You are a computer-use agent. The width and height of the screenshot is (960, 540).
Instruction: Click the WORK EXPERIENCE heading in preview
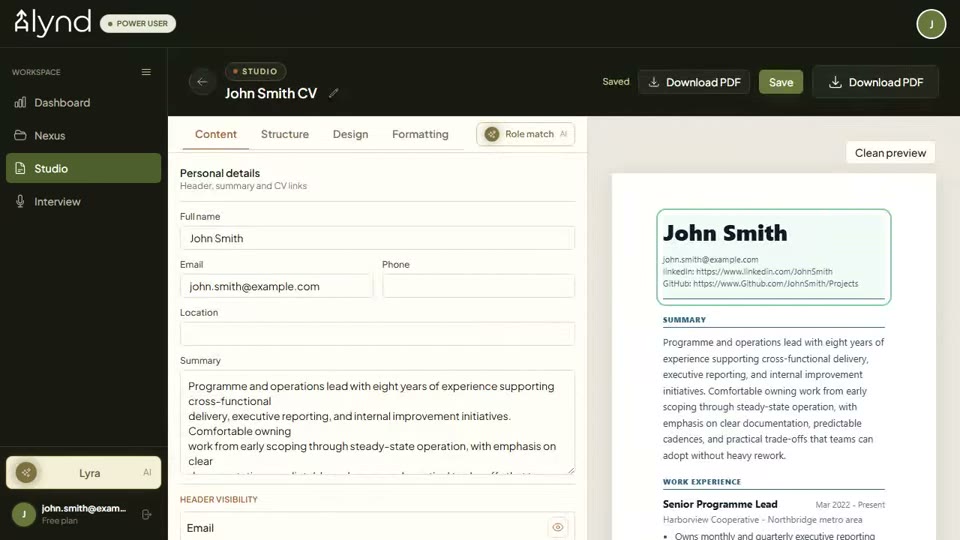point(702,482)
